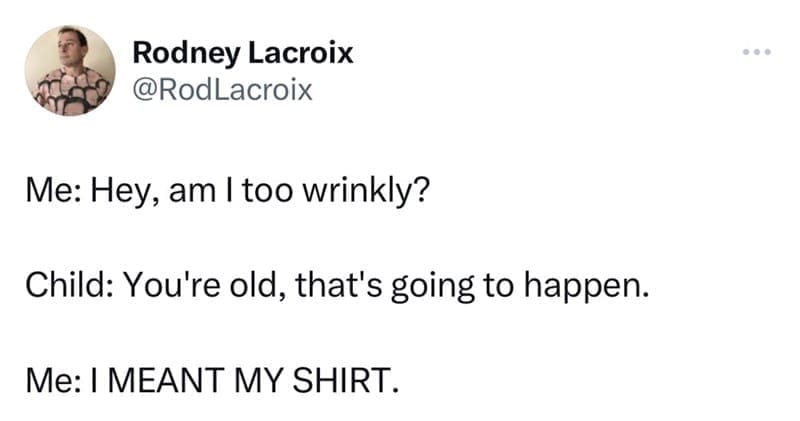Open the Rodney Lacroix display name link
This screenshot has height=421, width=800.
coord(243,54)
